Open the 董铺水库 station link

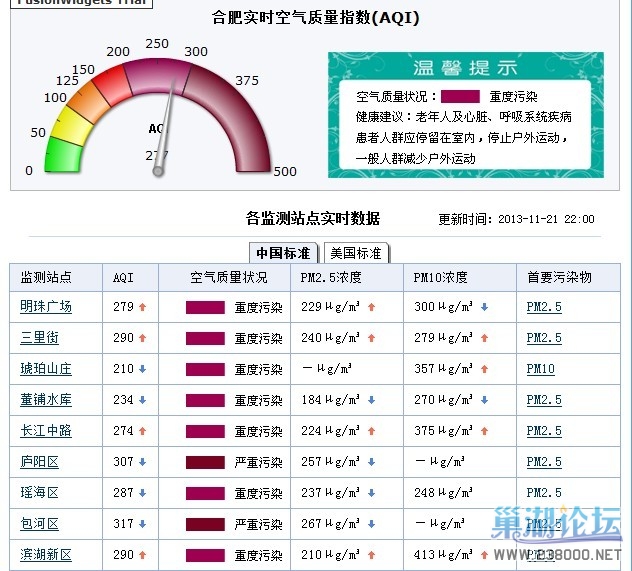tap(46, 400)
